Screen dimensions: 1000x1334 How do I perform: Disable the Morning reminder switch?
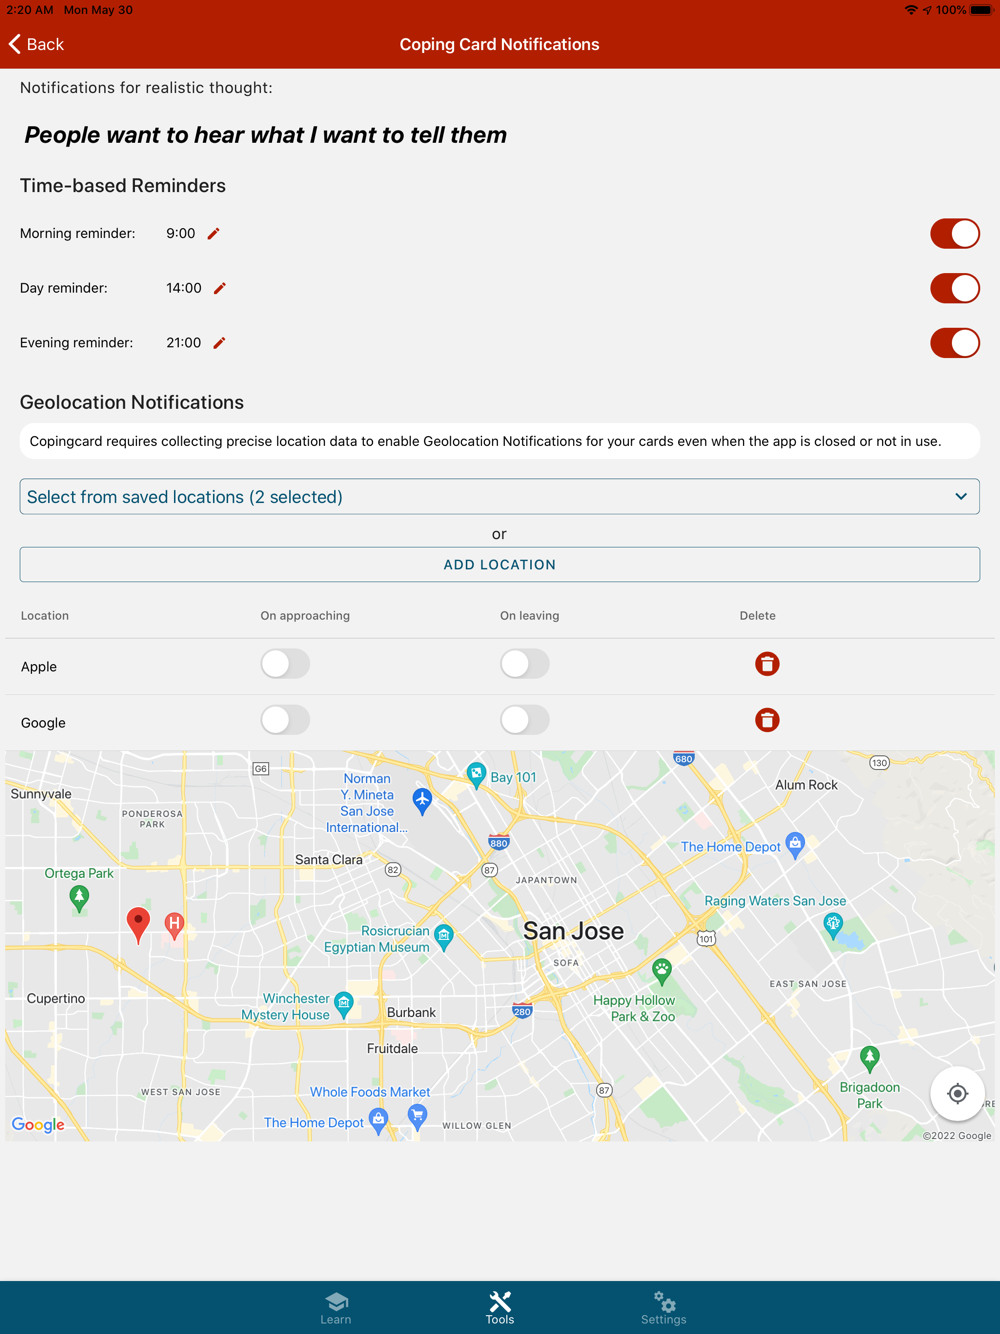955,234
